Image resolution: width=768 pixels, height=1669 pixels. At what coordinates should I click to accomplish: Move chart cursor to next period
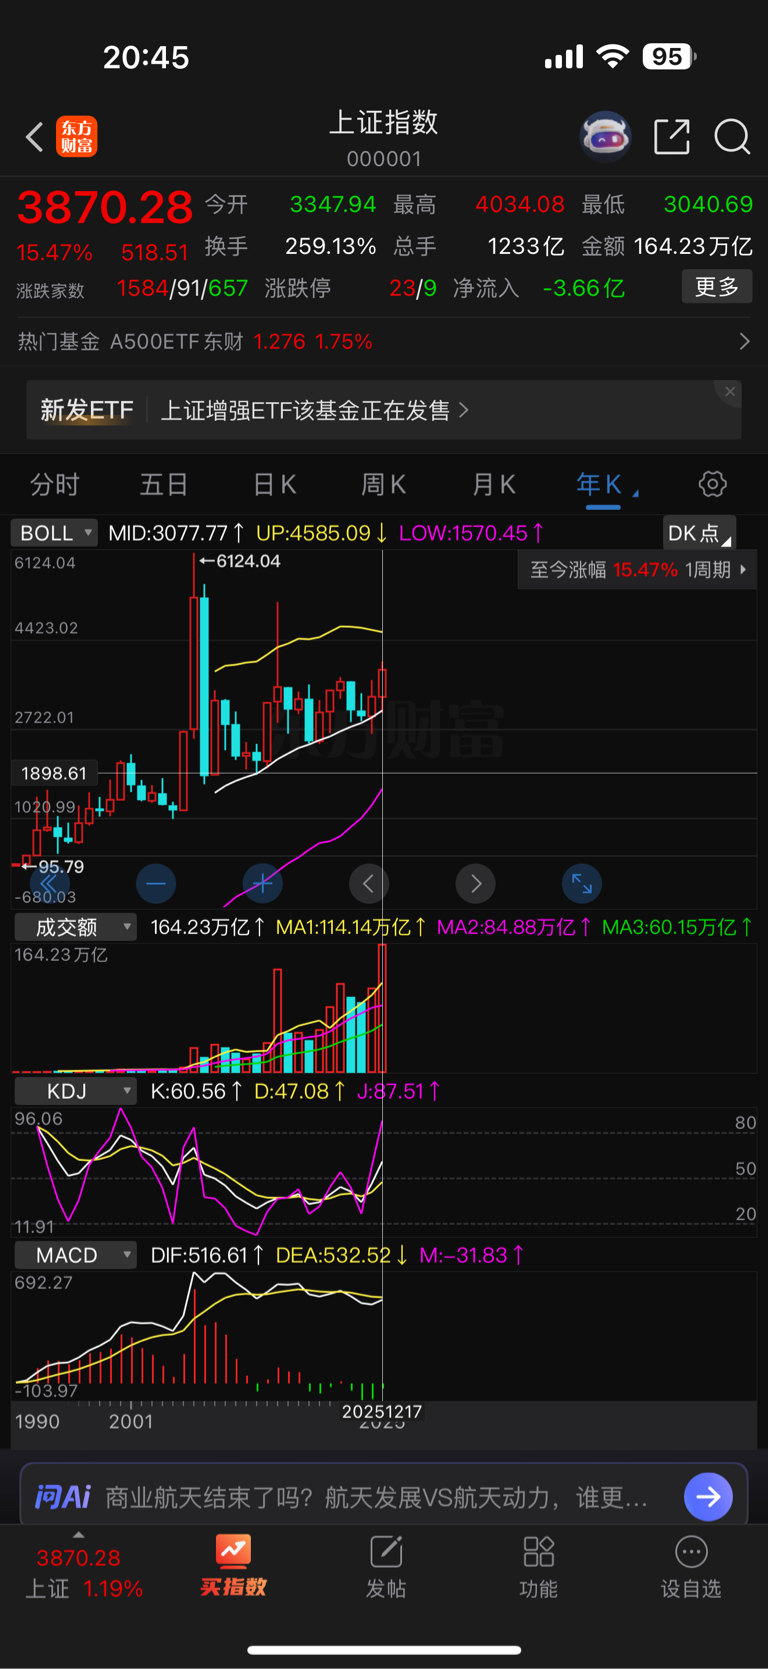[x=476, y=883]
